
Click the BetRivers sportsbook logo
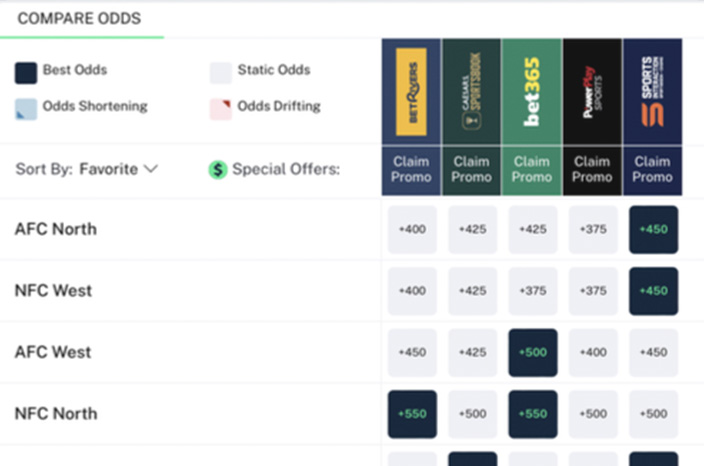[x=411, y=92]
